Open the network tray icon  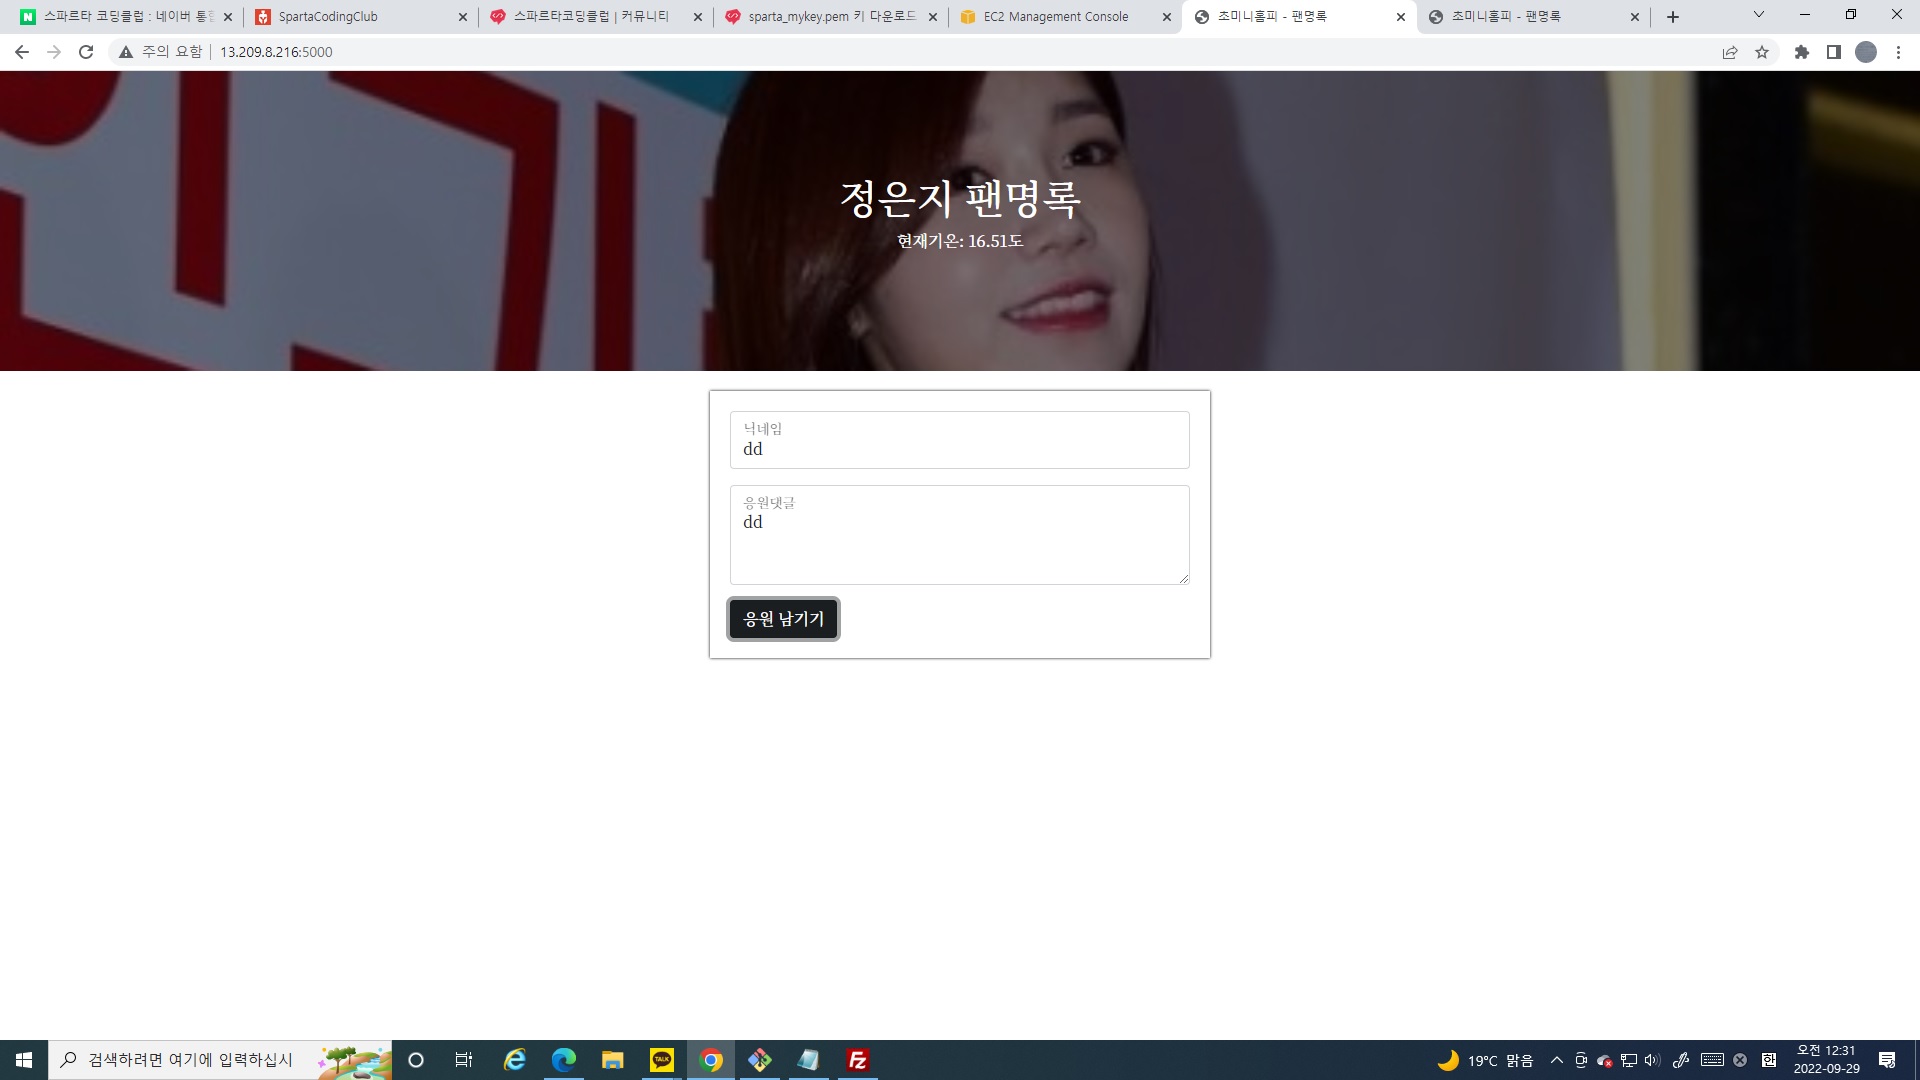pyautogui.click(x=1629, y=1060)
